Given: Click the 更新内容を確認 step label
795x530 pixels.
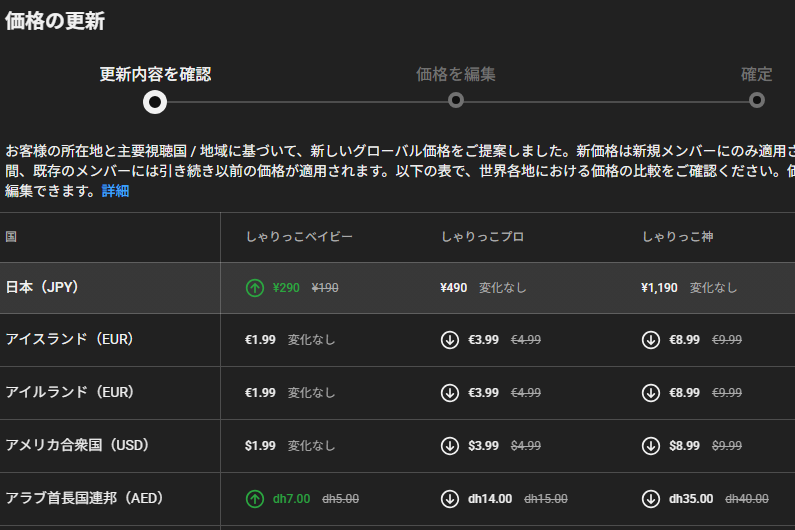Looking at the screenshot, I should (155, 75).
